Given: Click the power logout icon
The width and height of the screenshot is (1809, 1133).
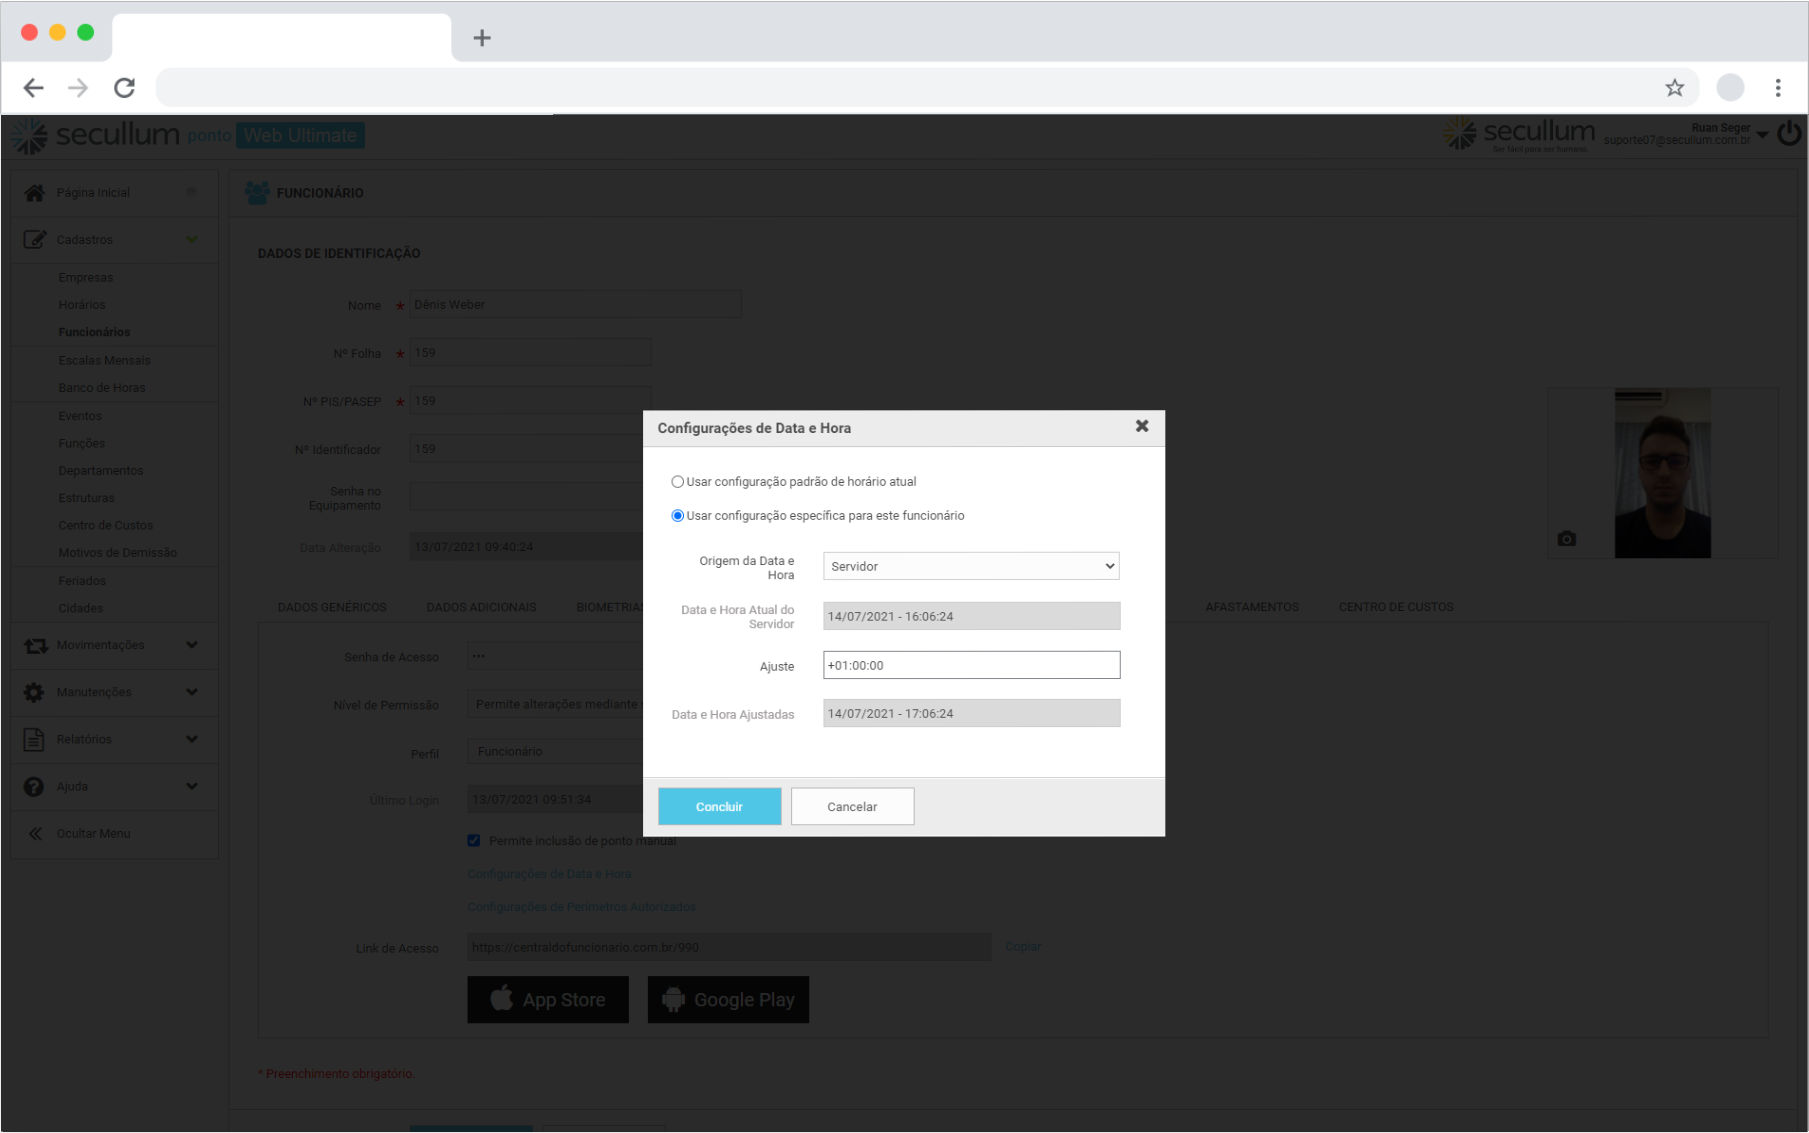Looking at the screenshot, I should coord(1789,134).
